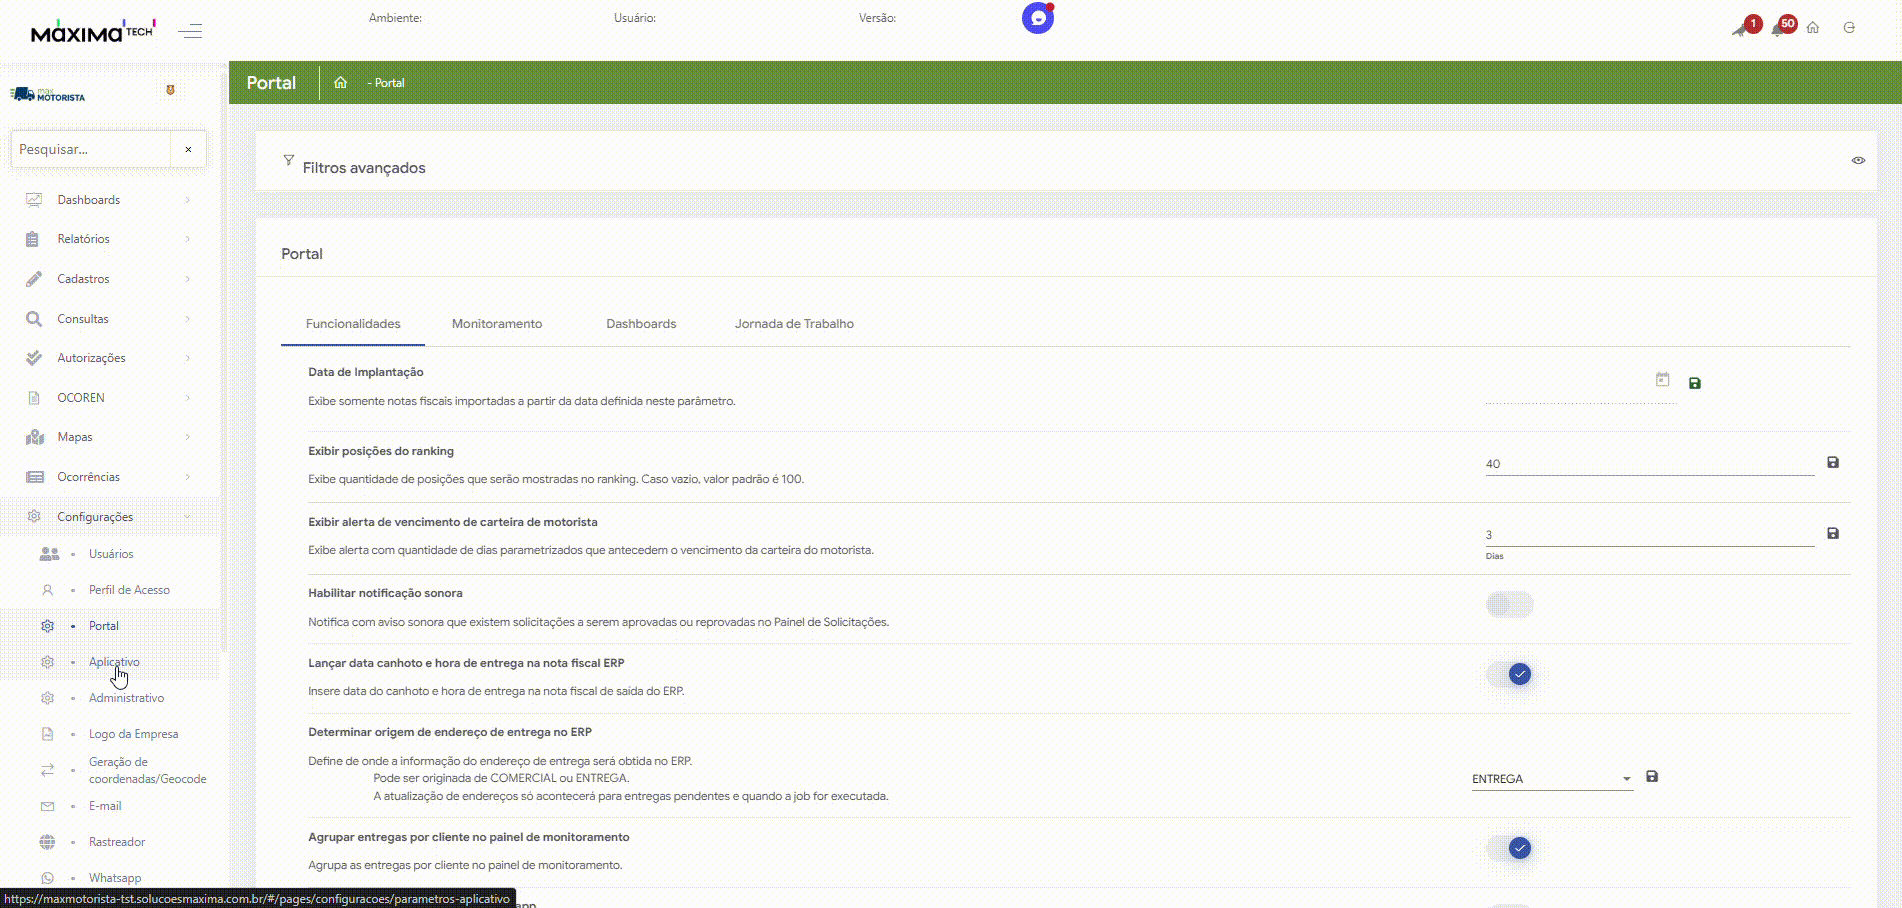Click the Relatórios clipboard icon
This screenshot has height=908, width=1902.
[32, 239]
